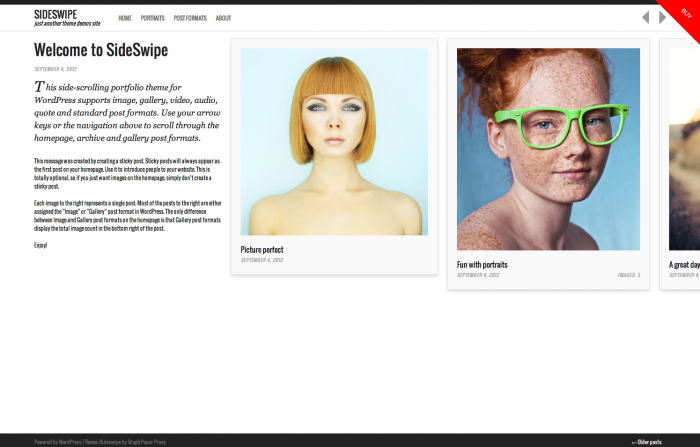The height and width of the screenshot is (447, 700).
Task: Click the right arrow navigation icon
Action: pyautogui.click(x=662, y=17)
